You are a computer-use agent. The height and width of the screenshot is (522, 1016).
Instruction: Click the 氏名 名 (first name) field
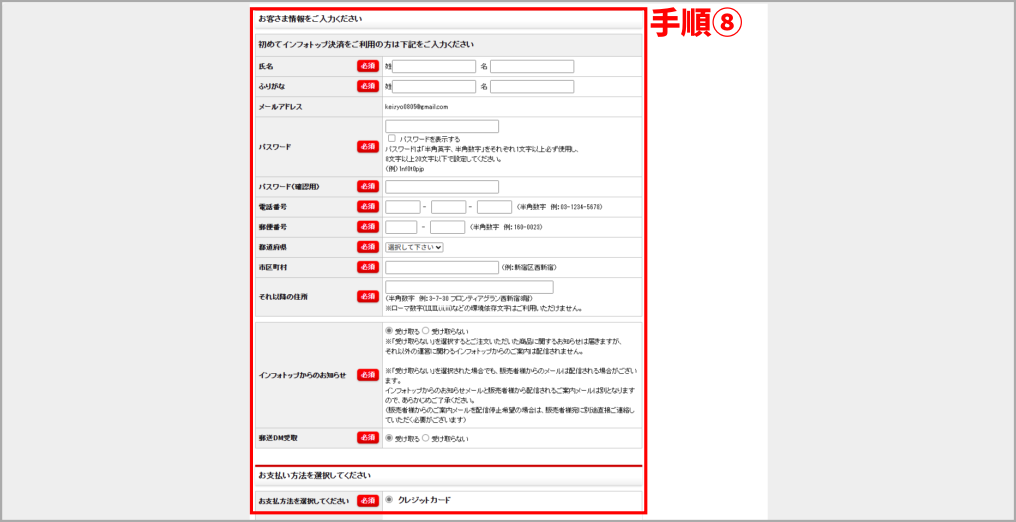click(531, 67)
